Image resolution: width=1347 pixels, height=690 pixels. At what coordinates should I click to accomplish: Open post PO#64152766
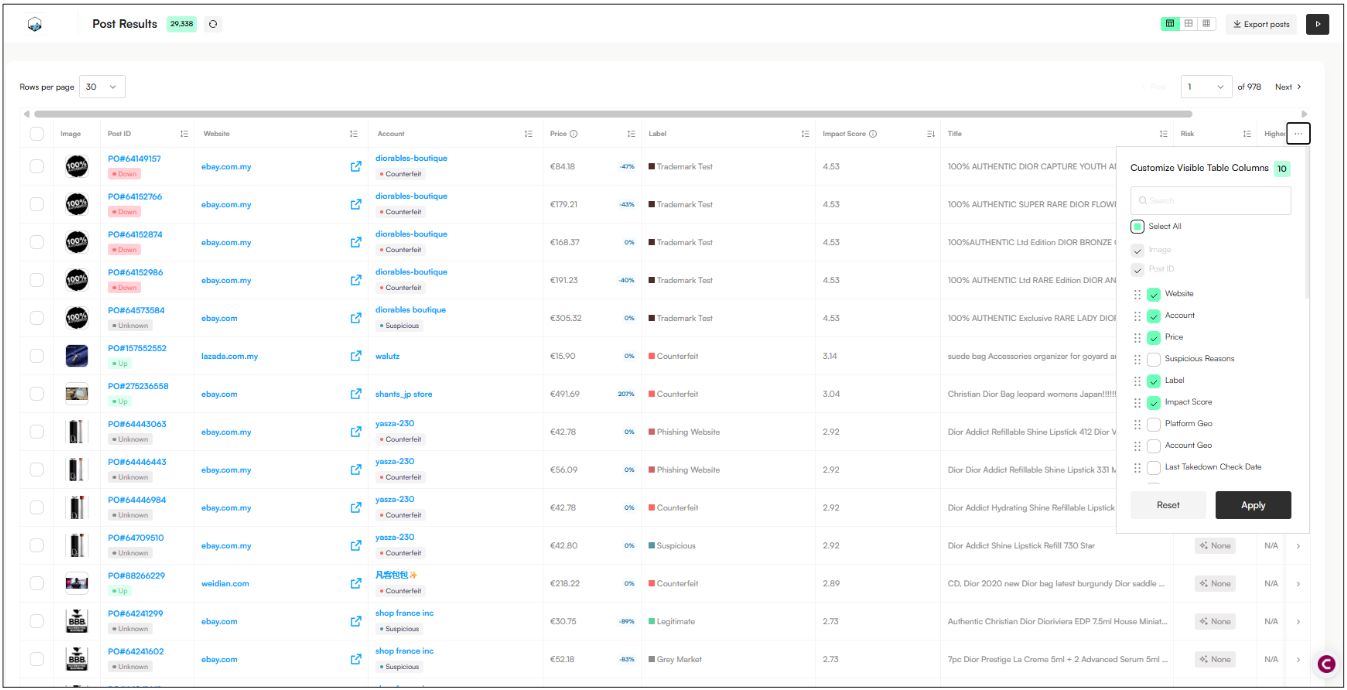[135, 197]
